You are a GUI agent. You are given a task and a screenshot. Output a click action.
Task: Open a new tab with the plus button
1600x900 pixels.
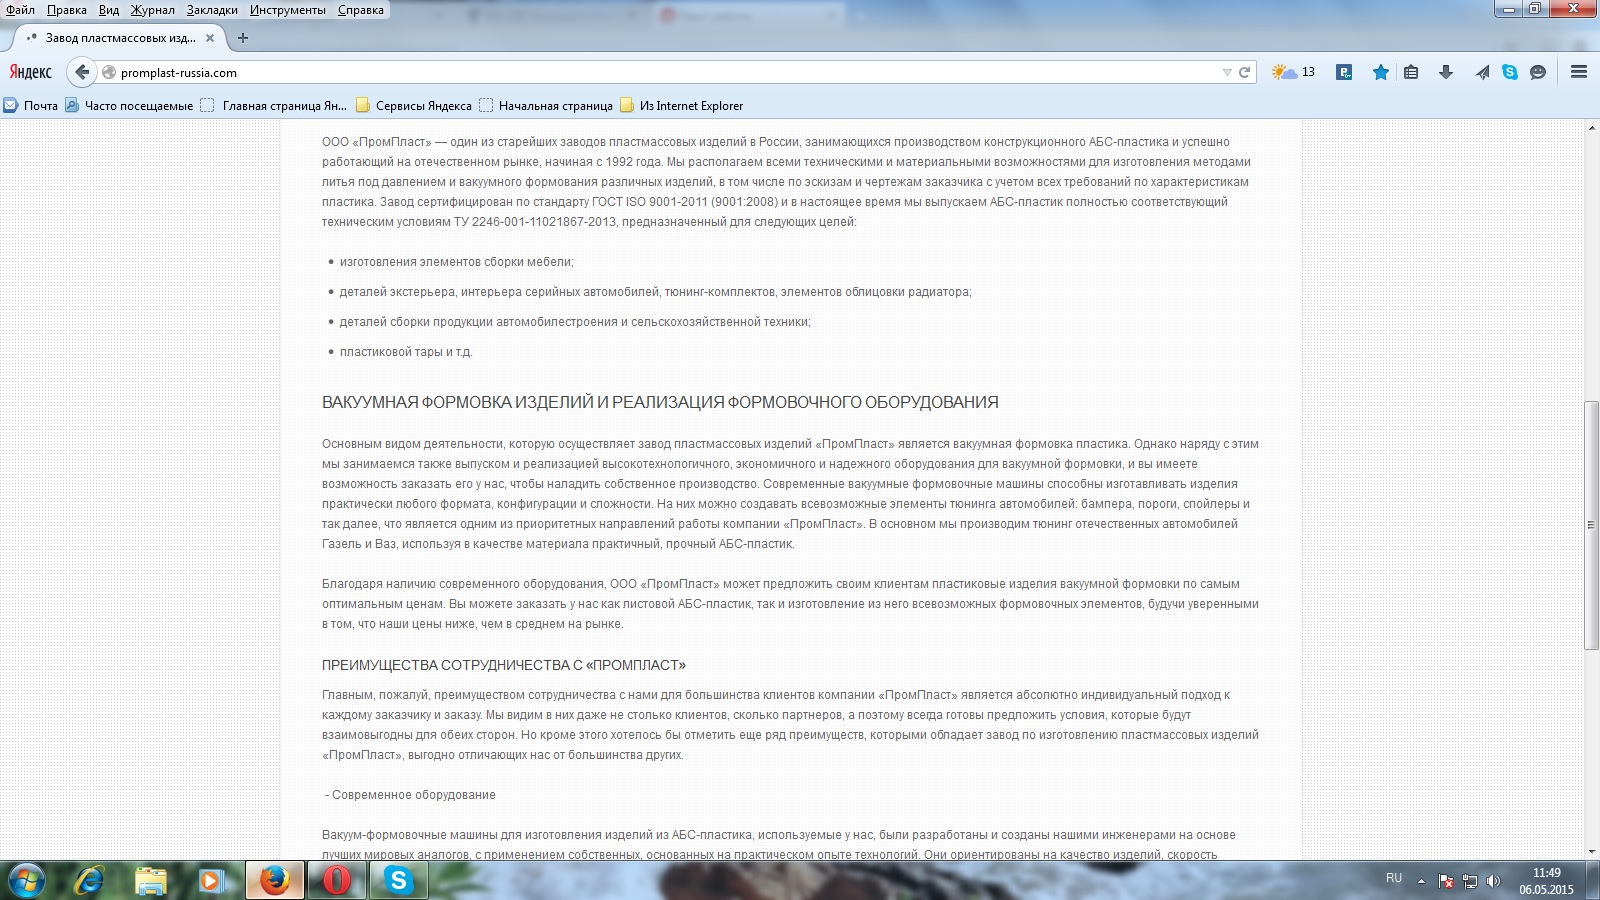tap(243, 38)
